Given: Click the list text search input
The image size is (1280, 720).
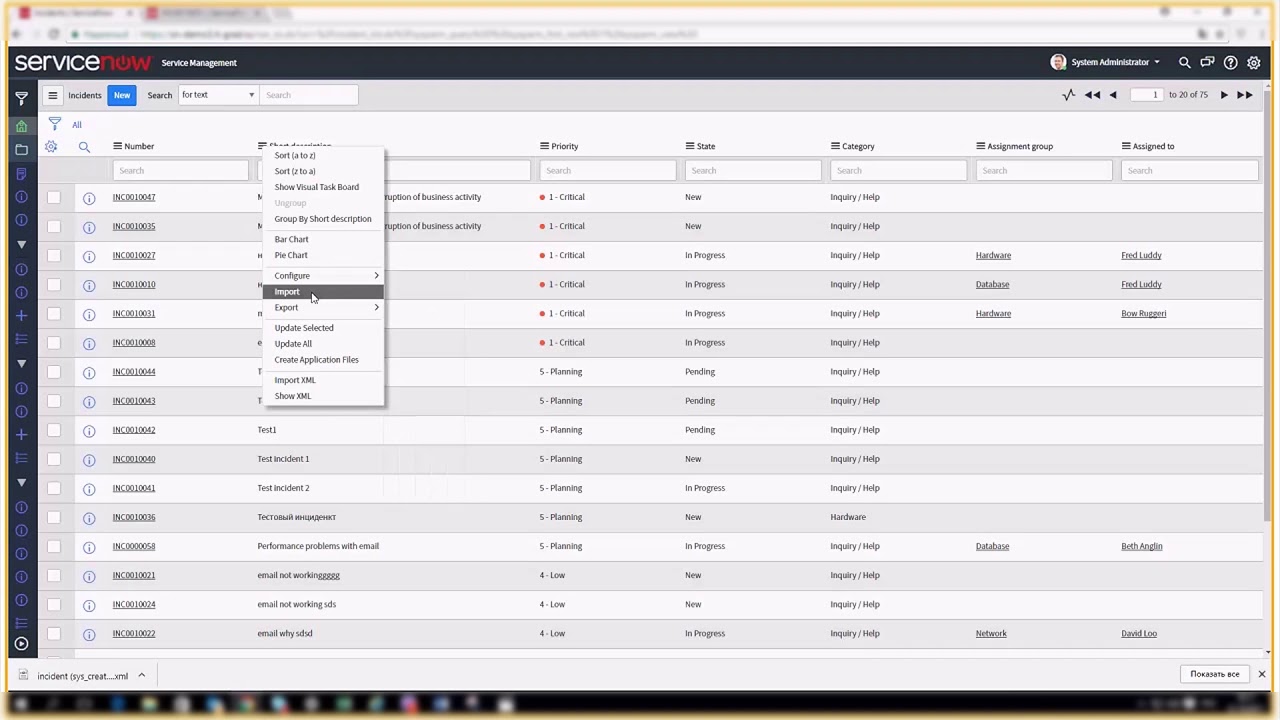Looking at the screenshot, I should 310,95.
